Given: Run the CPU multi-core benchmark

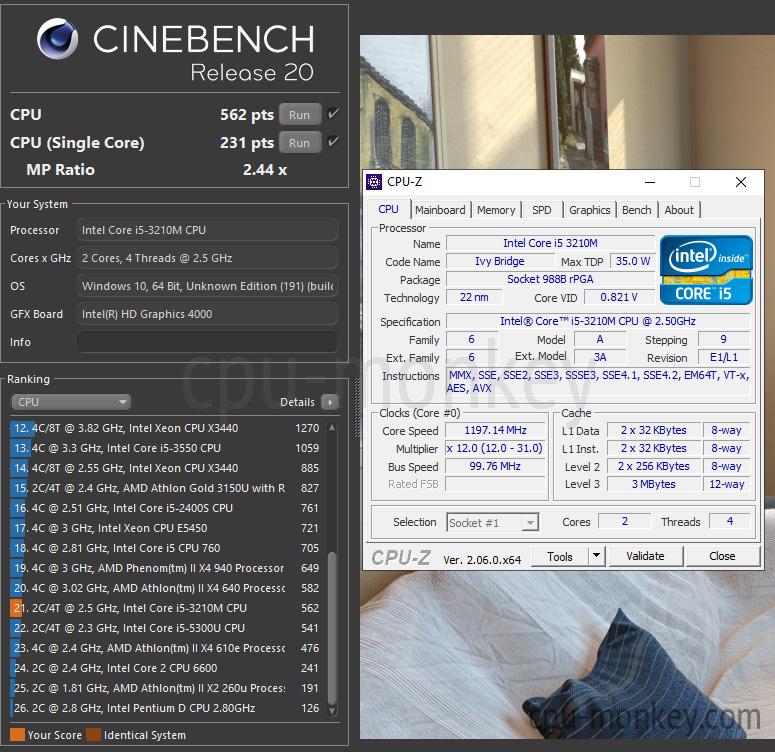Looking at the screenshot, I should tap(300, 115).
